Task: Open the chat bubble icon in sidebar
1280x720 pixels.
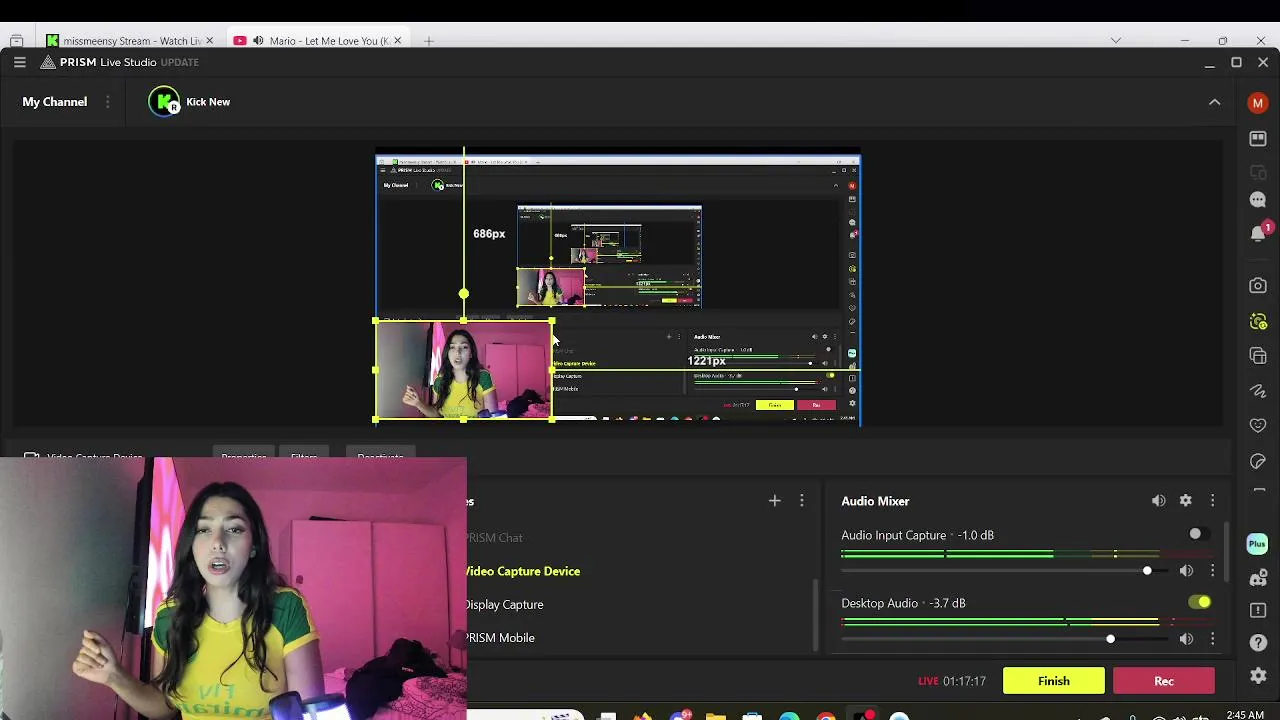Action: (1258, 199)
